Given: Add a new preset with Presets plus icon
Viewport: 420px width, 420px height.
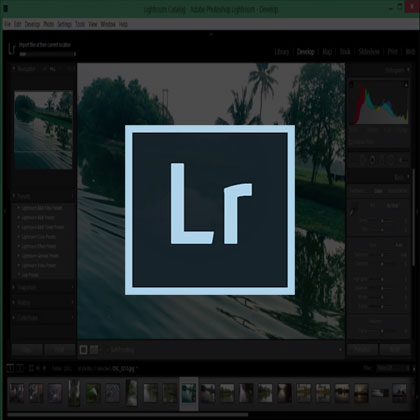Looking at the screenshot, I should tap(72, 196).
